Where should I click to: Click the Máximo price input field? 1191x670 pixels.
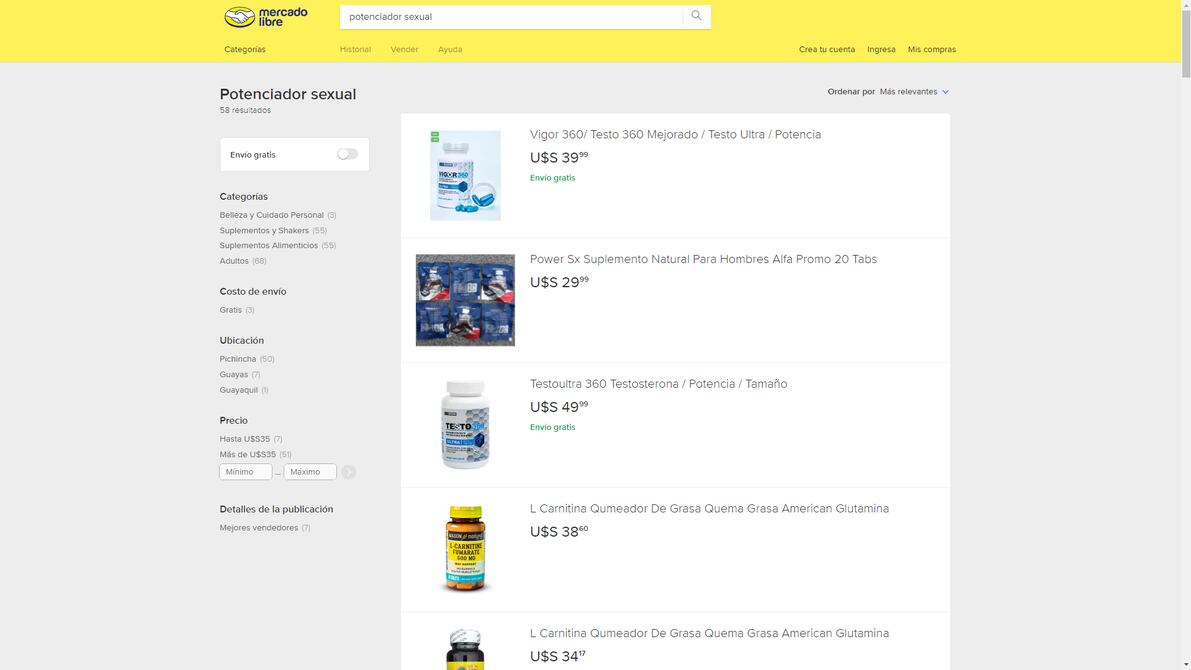[310, 472]
